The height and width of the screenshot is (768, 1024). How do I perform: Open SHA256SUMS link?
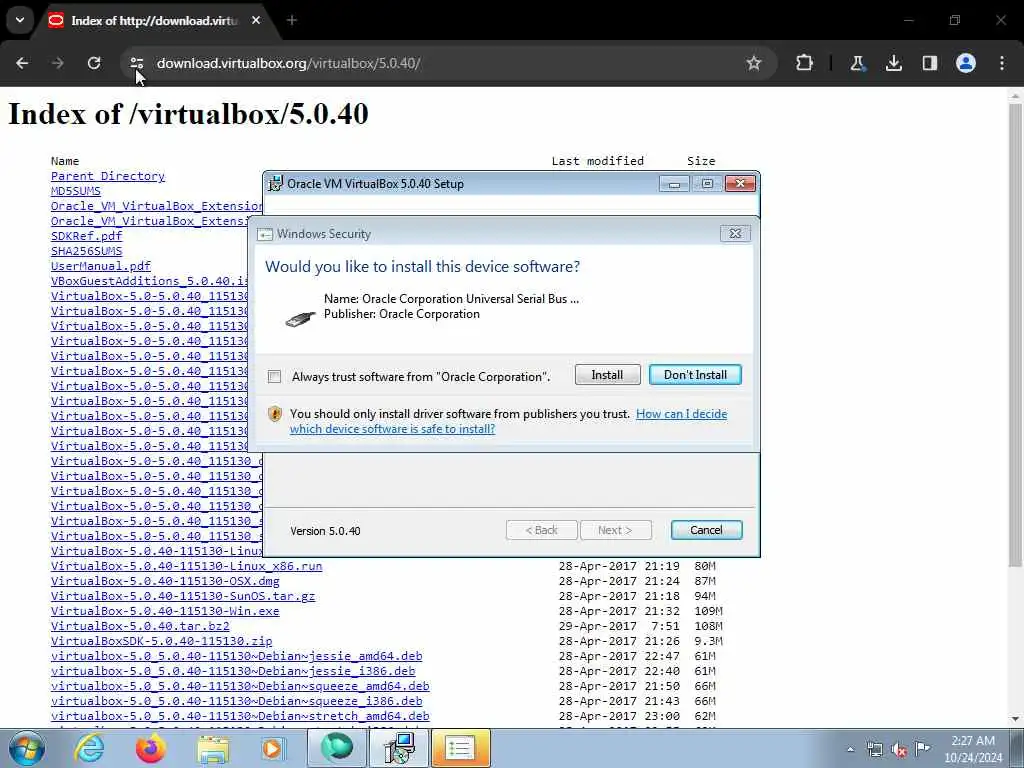(x=87, y=251)
